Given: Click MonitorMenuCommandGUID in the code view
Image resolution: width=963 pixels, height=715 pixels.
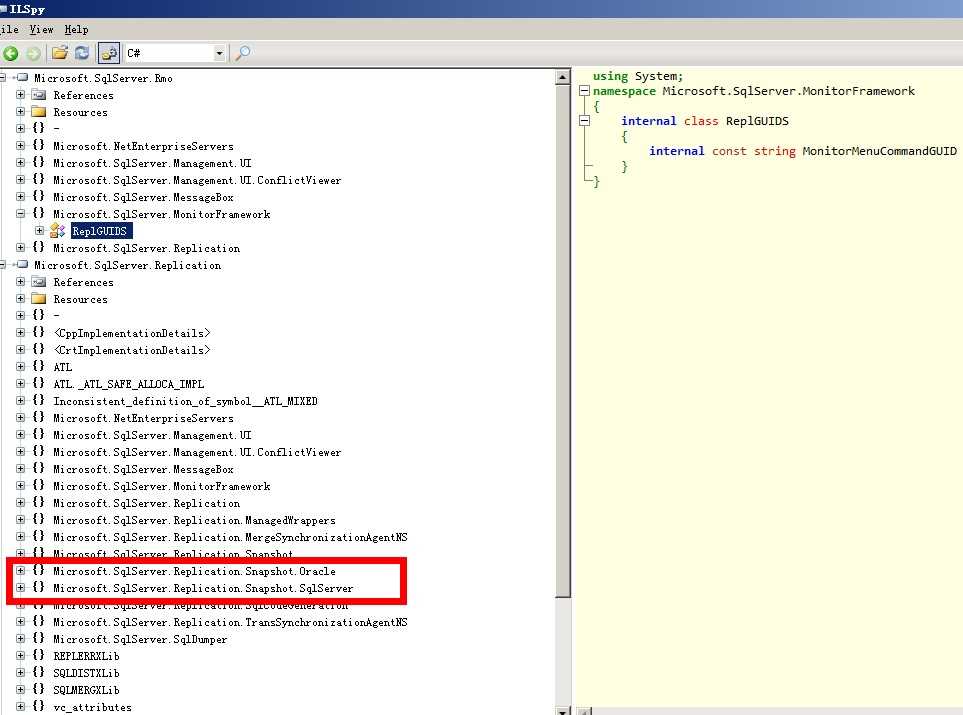Looking at the screenshot, I should tap(879, 151).
